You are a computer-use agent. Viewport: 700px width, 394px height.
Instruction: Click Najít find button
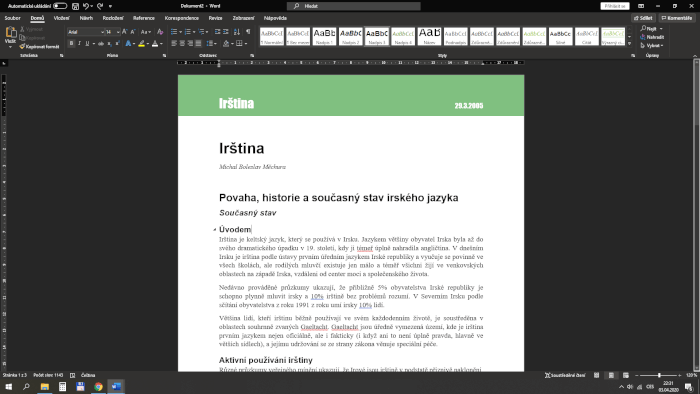[650, 29]
